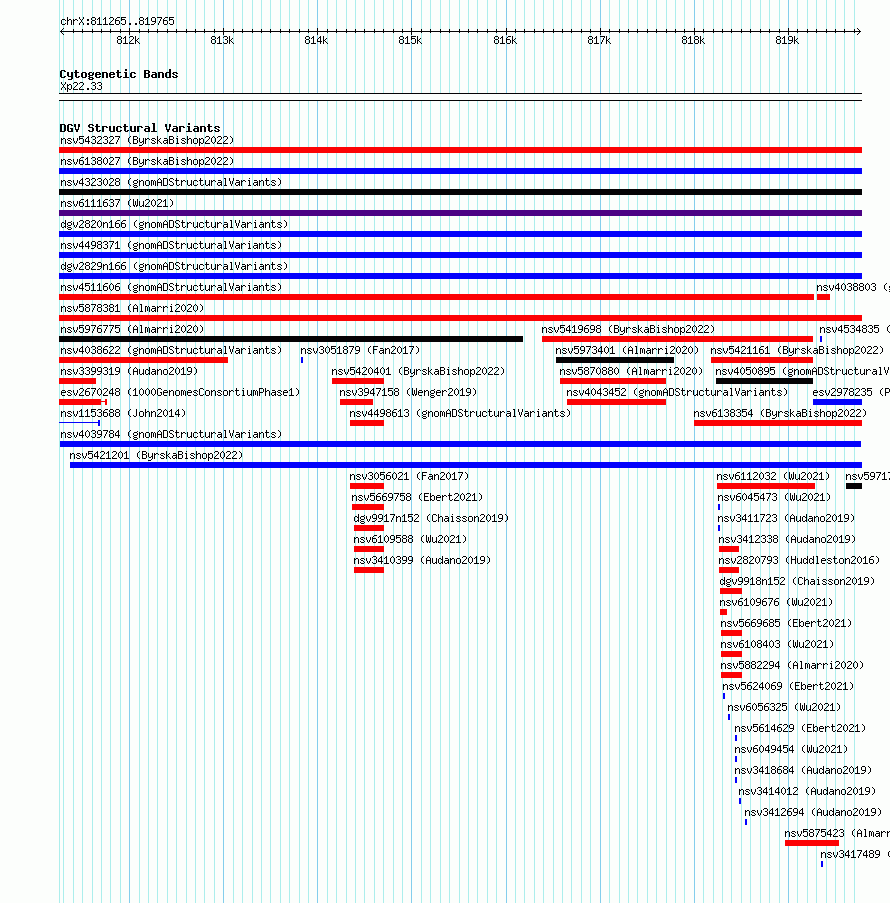The height and width of the screenshot is (903, 890).
Task: Open nsv3399319 (Audano2019) variant label
Action: tap(129, 371)
